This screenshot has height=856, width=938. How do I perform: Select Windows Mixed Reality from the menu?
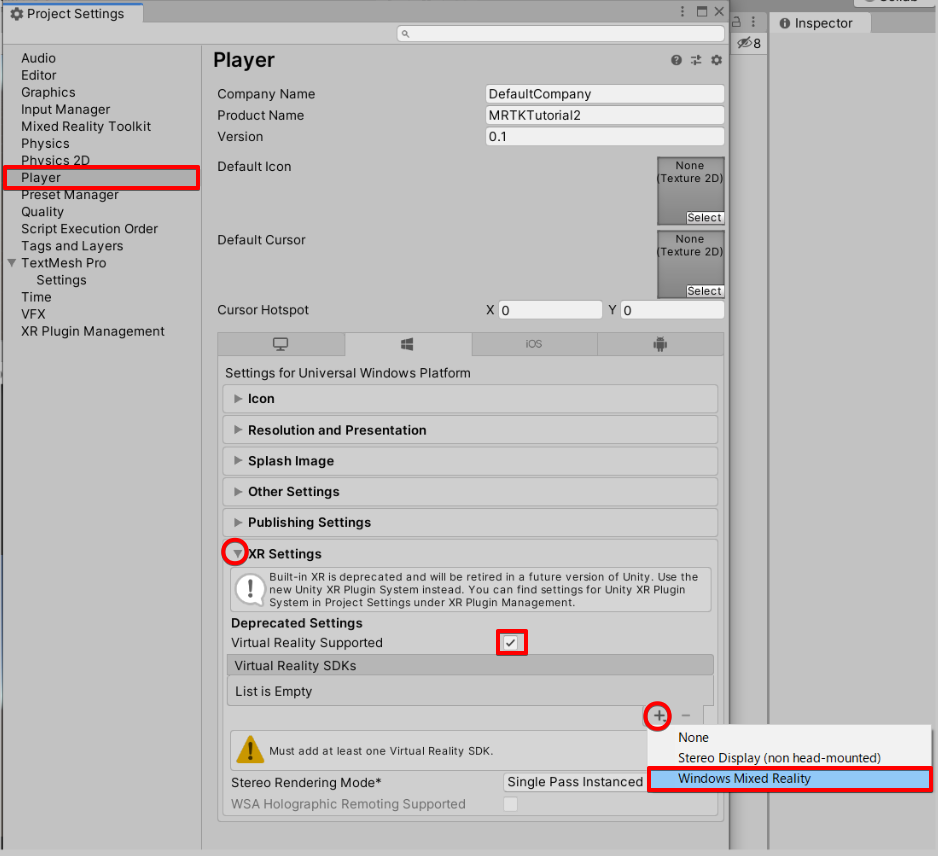(x=790, y=779)
